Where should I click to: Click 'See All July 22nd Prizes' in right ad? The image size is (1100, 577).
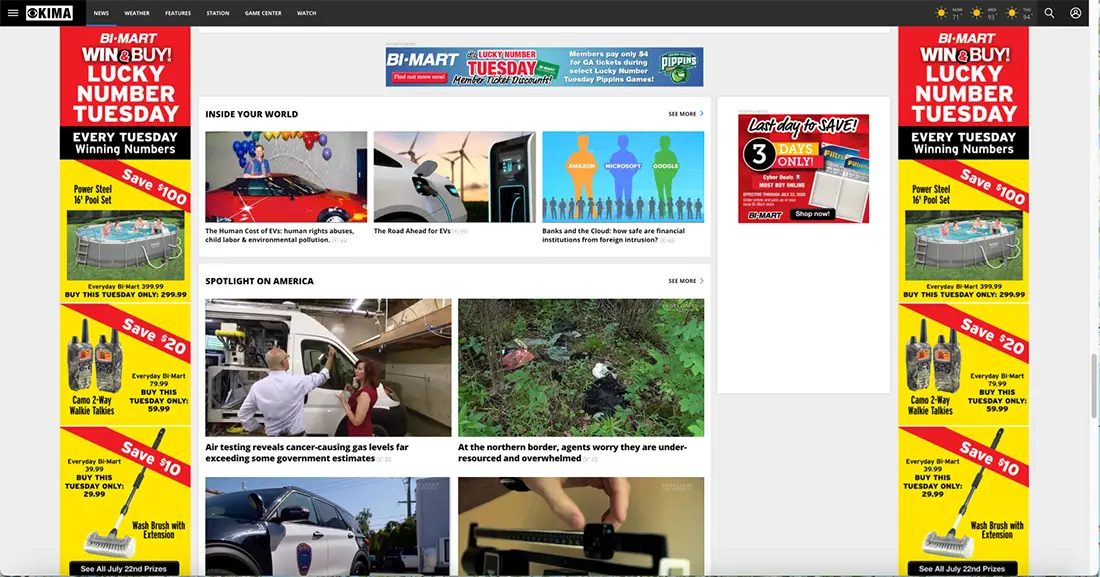962,569
